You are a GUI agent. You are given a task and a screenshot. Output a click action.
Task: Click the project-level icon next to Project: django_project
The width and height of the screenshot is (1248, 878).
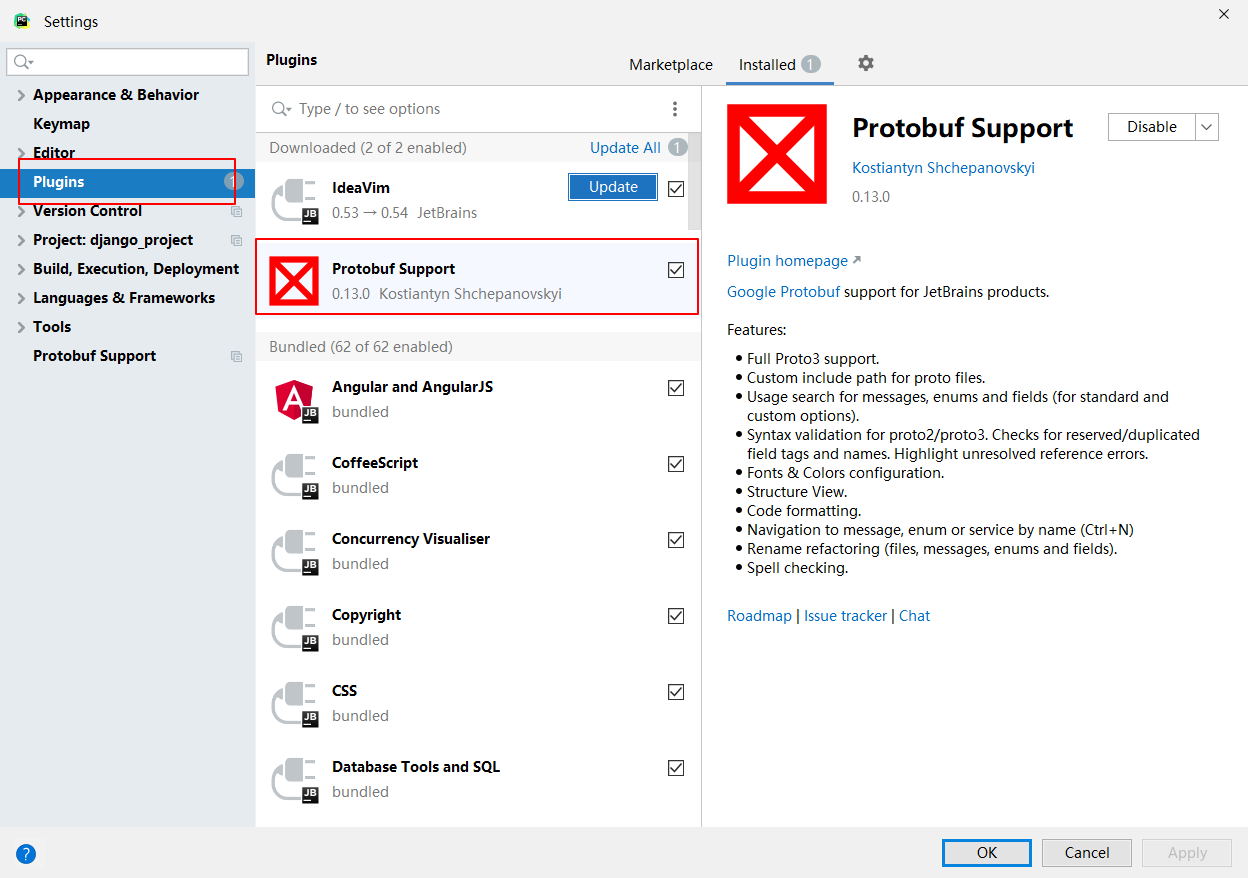point(236,241)
